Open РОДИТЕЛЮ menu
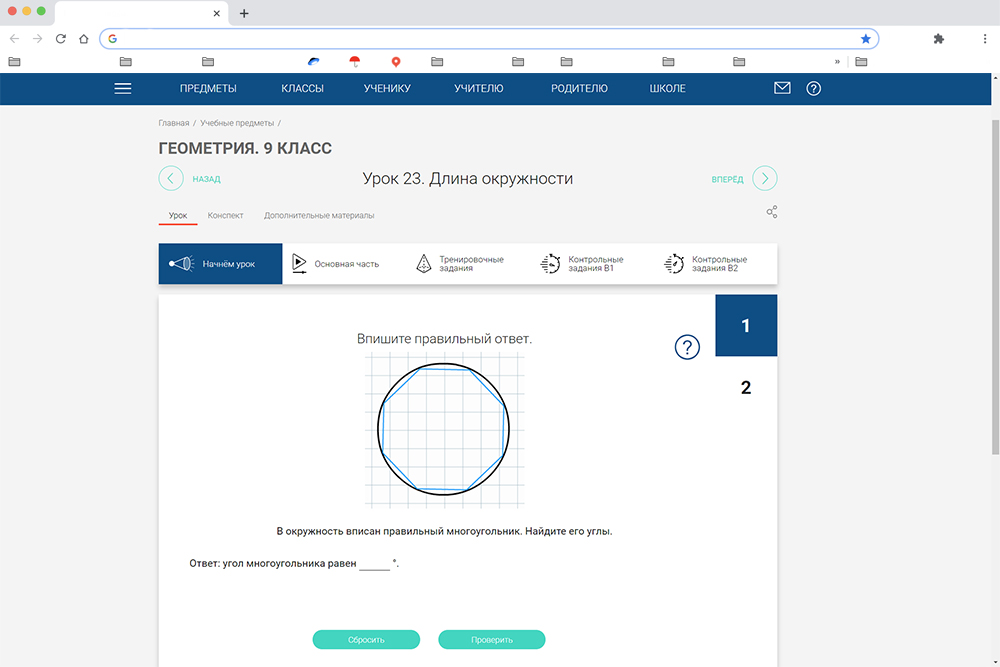1000x667 pixels. [x=579, y=89]
